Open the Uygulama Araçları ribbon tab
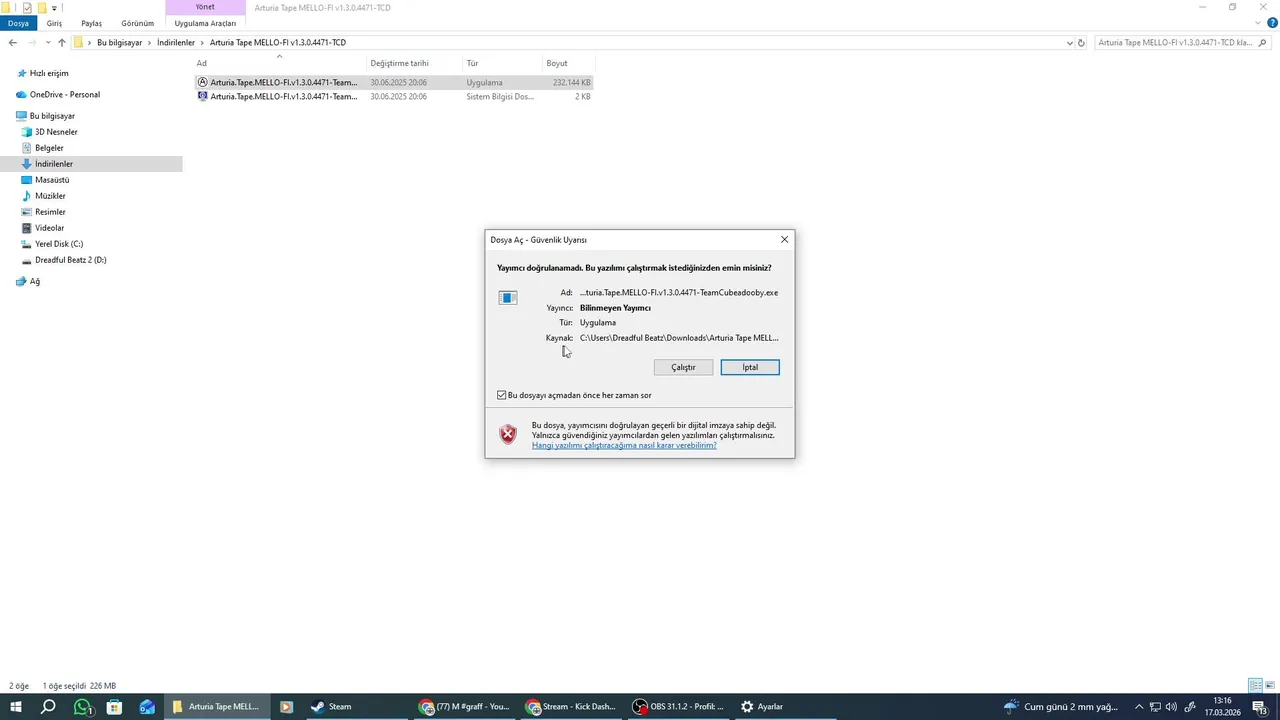The width and height of the screenshot is (1280, 720). 205,23
